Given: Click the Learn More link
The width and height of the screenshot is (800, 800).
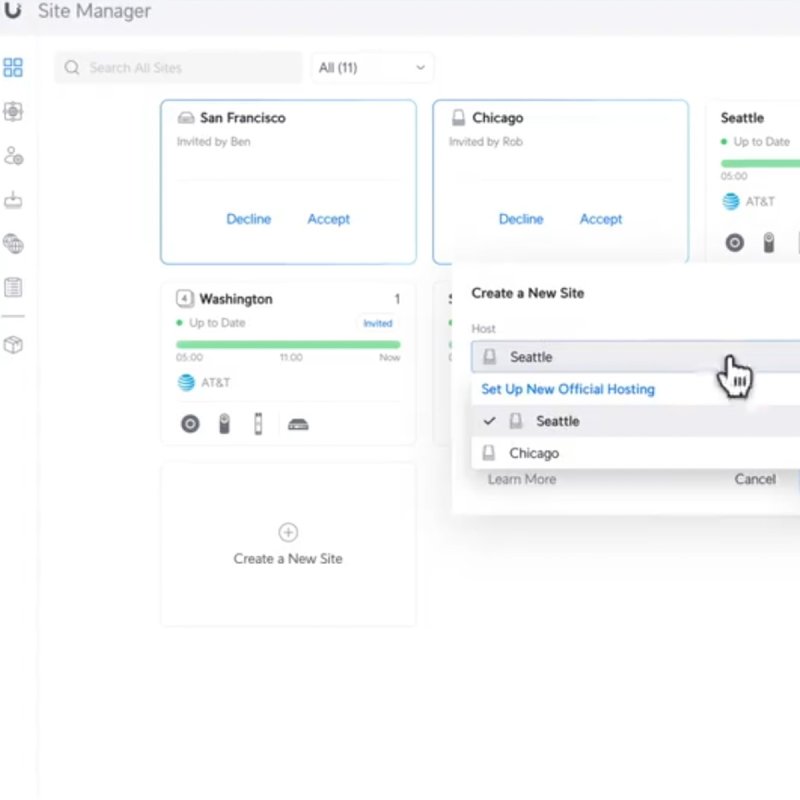Looking at the screenshot, I should (521, 479).
